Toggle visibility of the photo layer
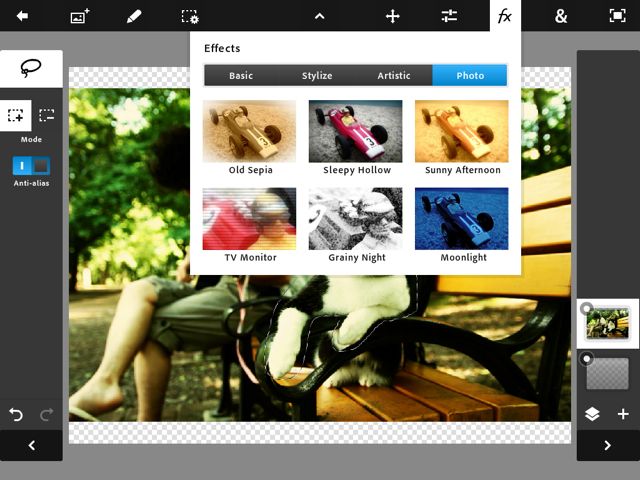The height and width of the screenshot is (480, 640). (x=586, y=308)
